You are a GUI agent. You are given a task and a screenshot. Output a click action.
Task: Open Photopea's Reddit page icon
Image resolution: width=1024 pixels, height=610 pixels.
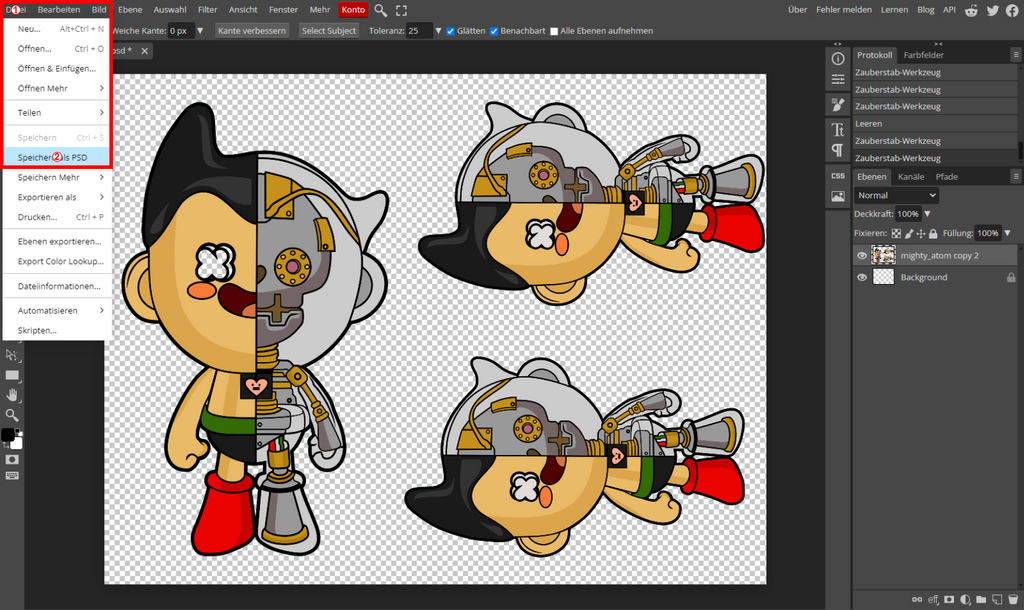tap(971, 10)
